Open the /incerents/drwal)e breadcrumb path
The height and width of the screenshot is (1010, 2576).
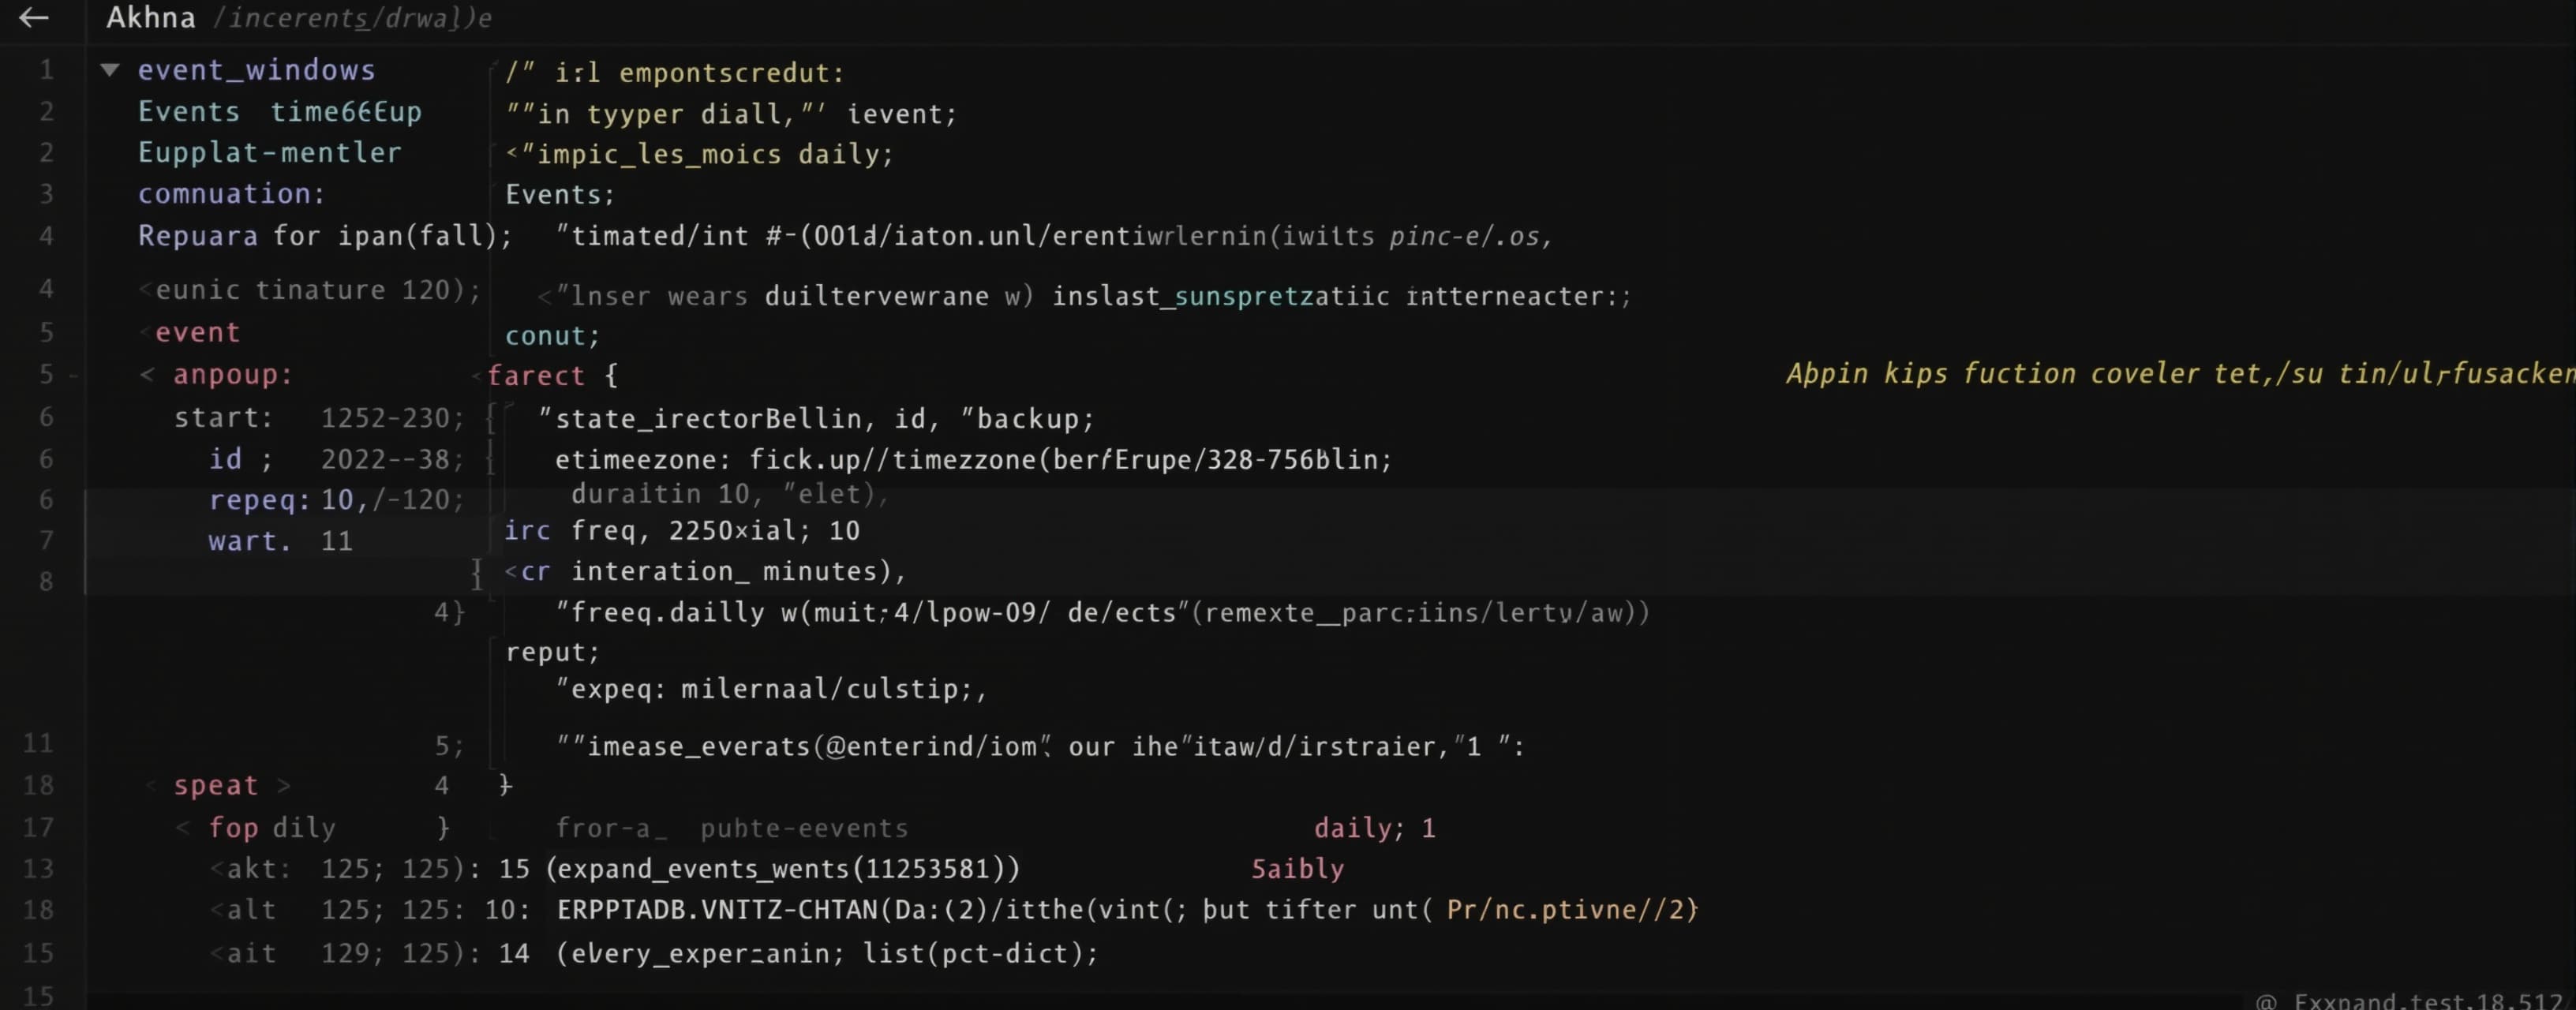[352, 18]
